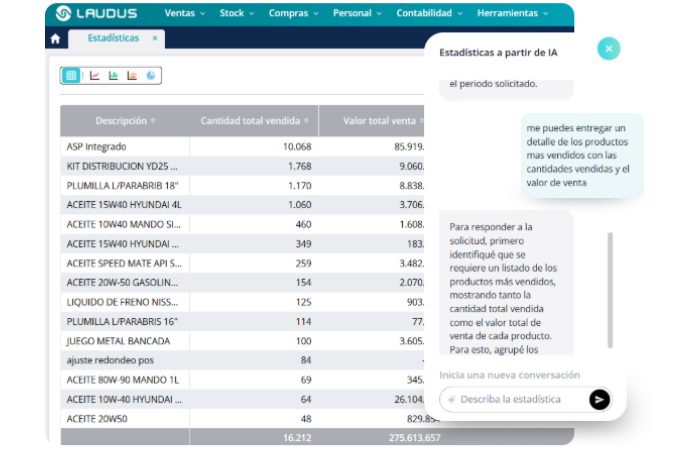Open the Ventas dropdown menu

click(x=185, y=13)
